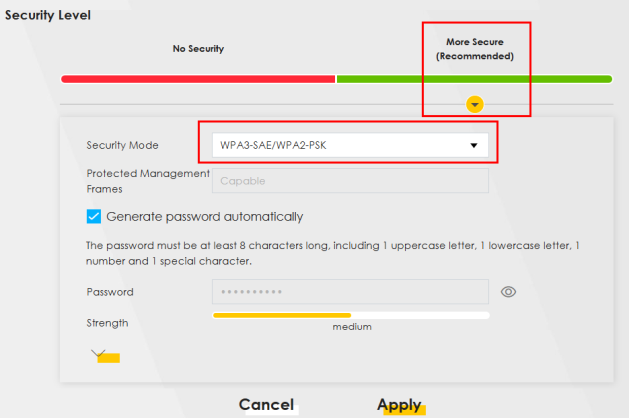Uncheck Generate password automatically checkbox

coord(94,216)
